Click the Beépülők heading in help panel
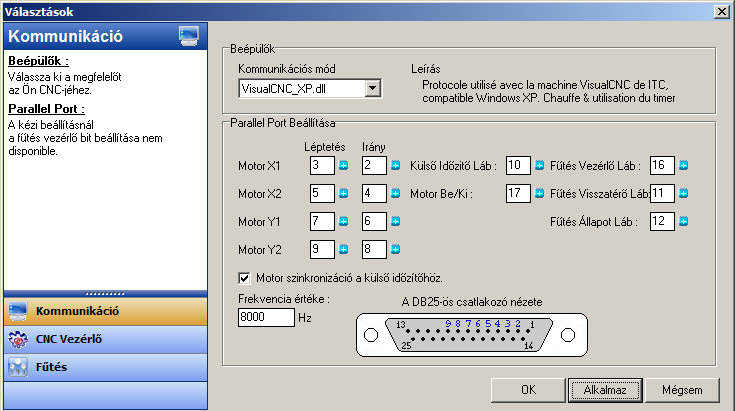This screenshot has height=411, width=735. click(x=38, y=61)
